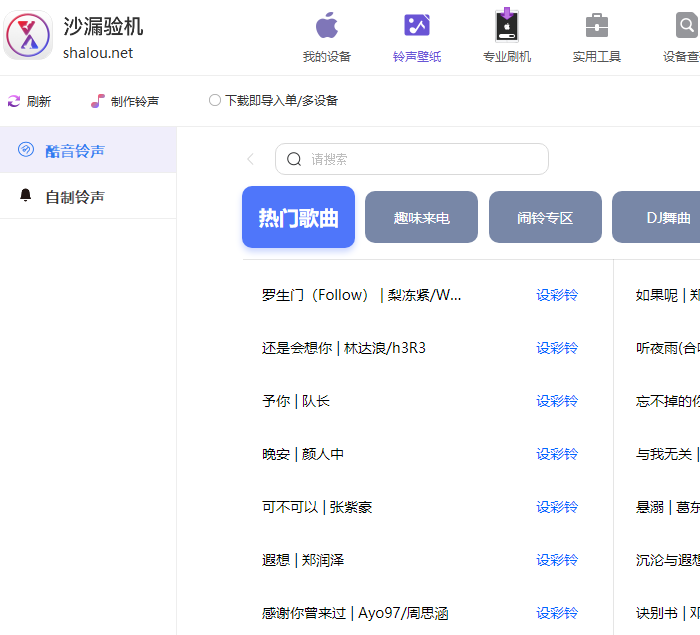
Task: Select song 与我无关 in right column
Action: click(x=667, y=454)
